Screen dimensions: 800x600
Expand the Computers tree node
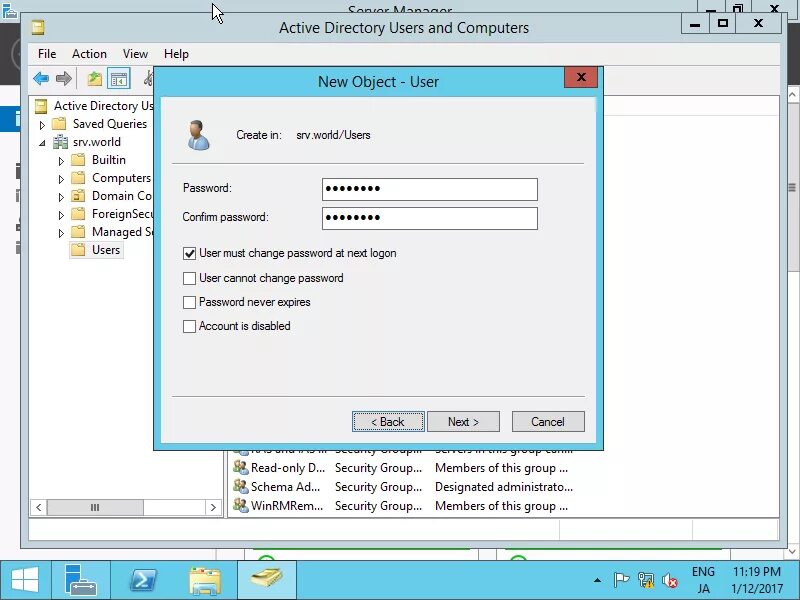point(61,179)
